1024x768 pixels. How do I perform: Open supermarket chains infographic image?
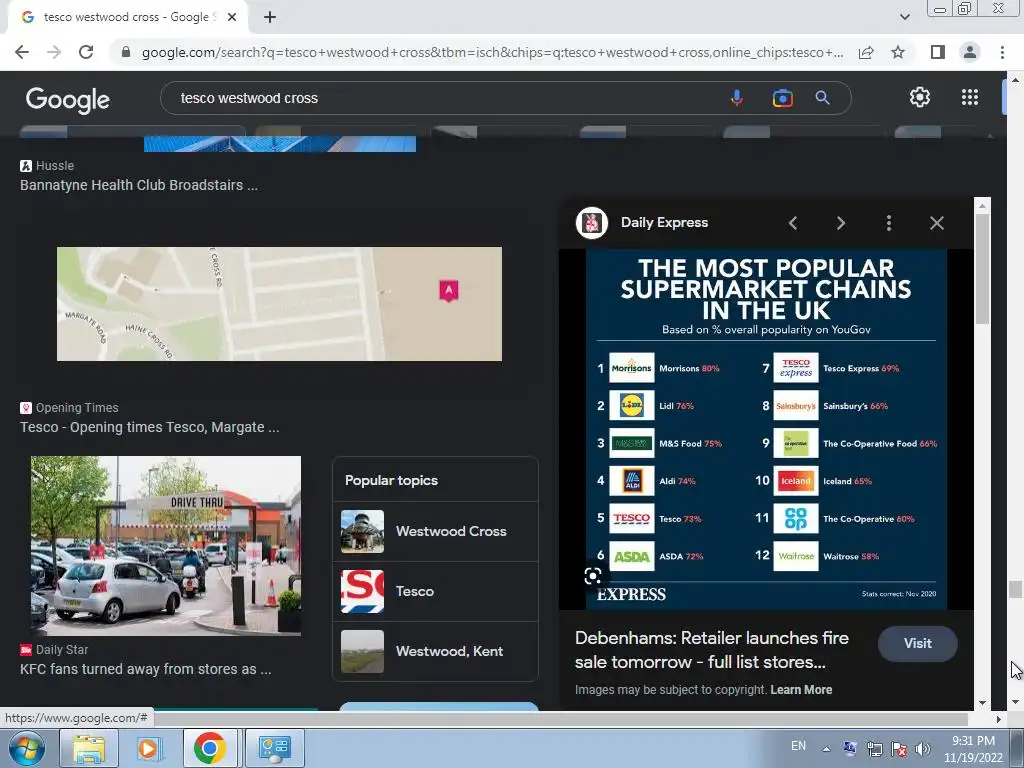(x=766, y=429)
